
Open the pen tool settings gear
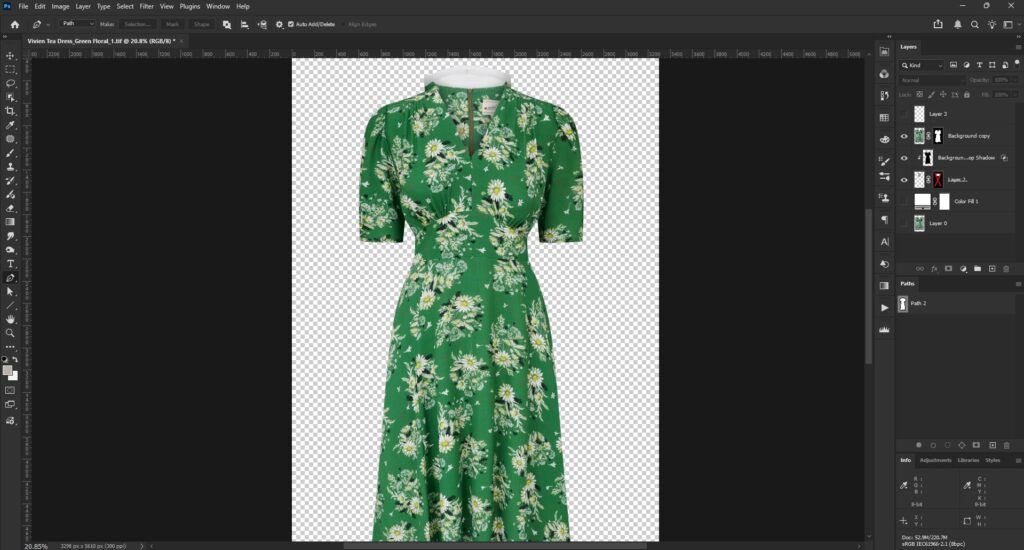click(x=279, y=24)
